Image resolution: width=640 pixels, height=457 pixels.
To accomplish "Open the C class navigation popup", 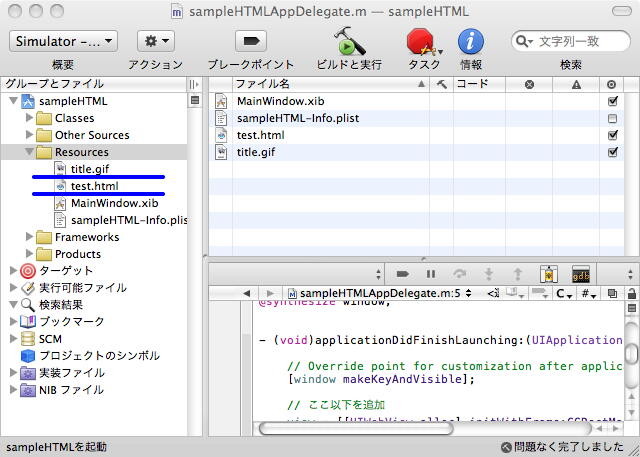I will [564, 293].
